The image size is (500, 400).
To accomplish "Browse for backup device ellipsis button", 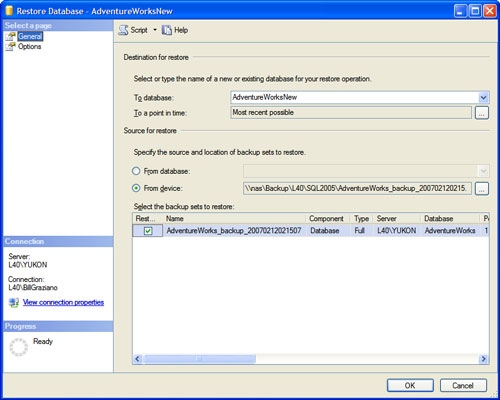I will tap(481, 189).
